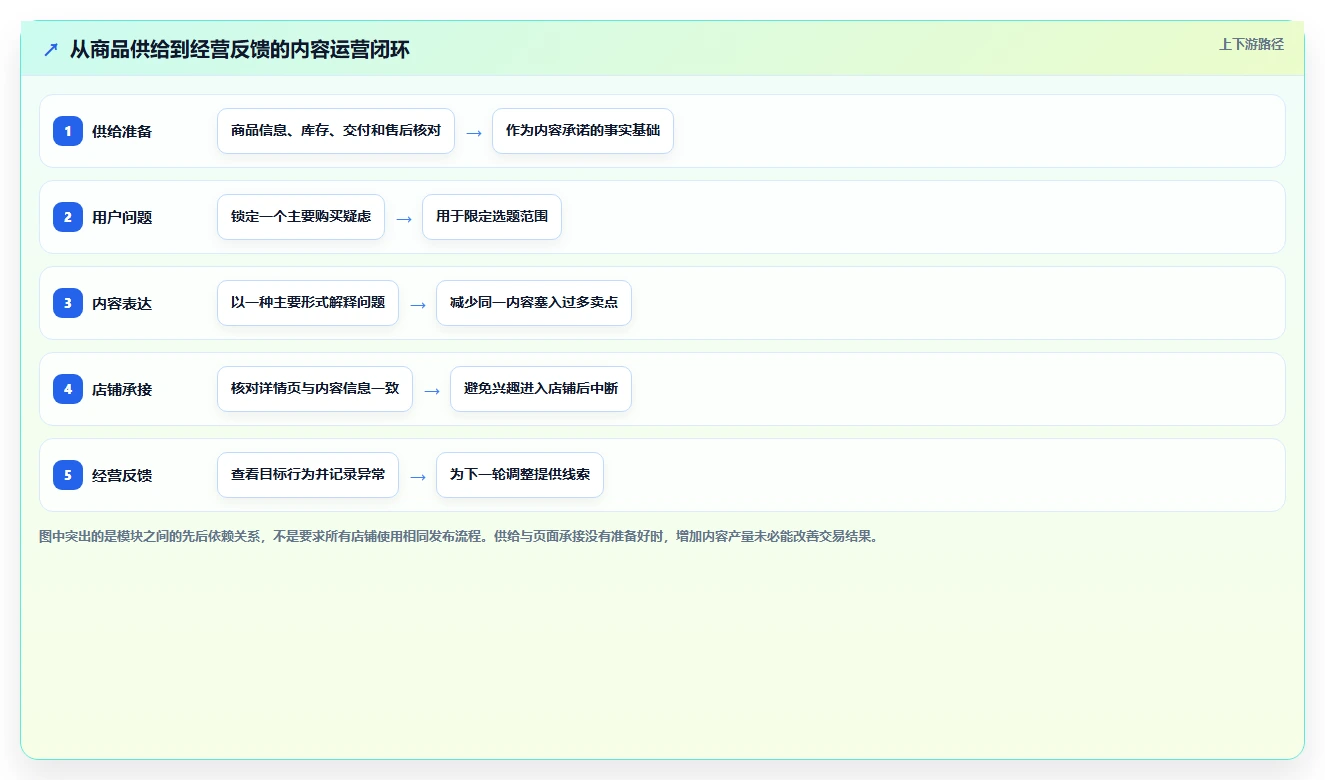The width and height of the screenshot is (1325, 780).
Task: Click the 锁定一个主要购买疑虑 box
Action: pos(301,217)
